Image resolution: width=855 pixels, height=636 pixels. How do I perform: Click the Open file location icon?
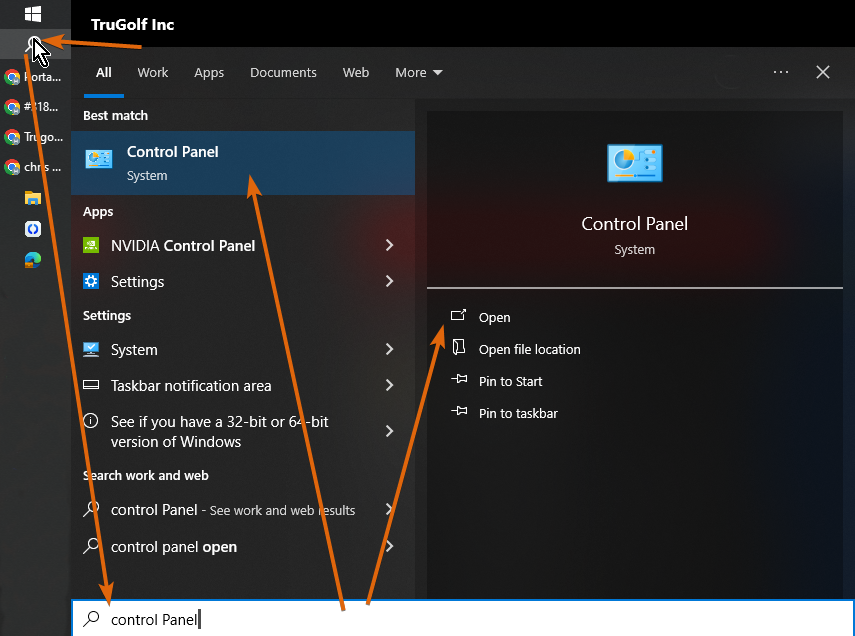click(x=459, y=347)
